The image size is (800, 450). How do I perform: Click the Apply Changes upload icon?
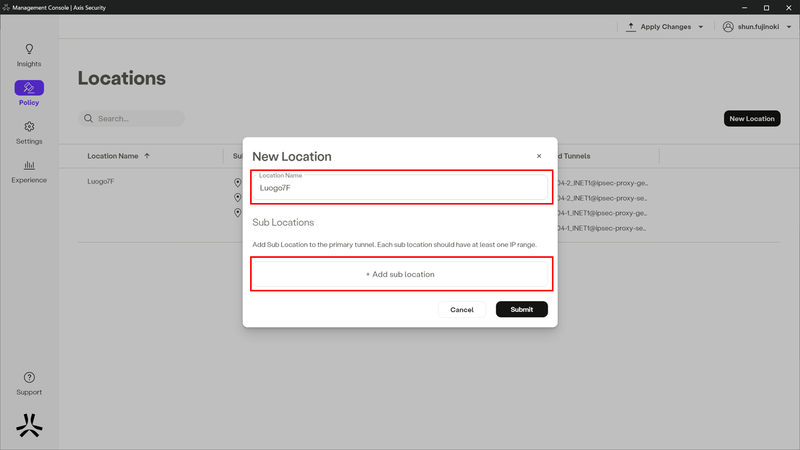pos(631,27)
